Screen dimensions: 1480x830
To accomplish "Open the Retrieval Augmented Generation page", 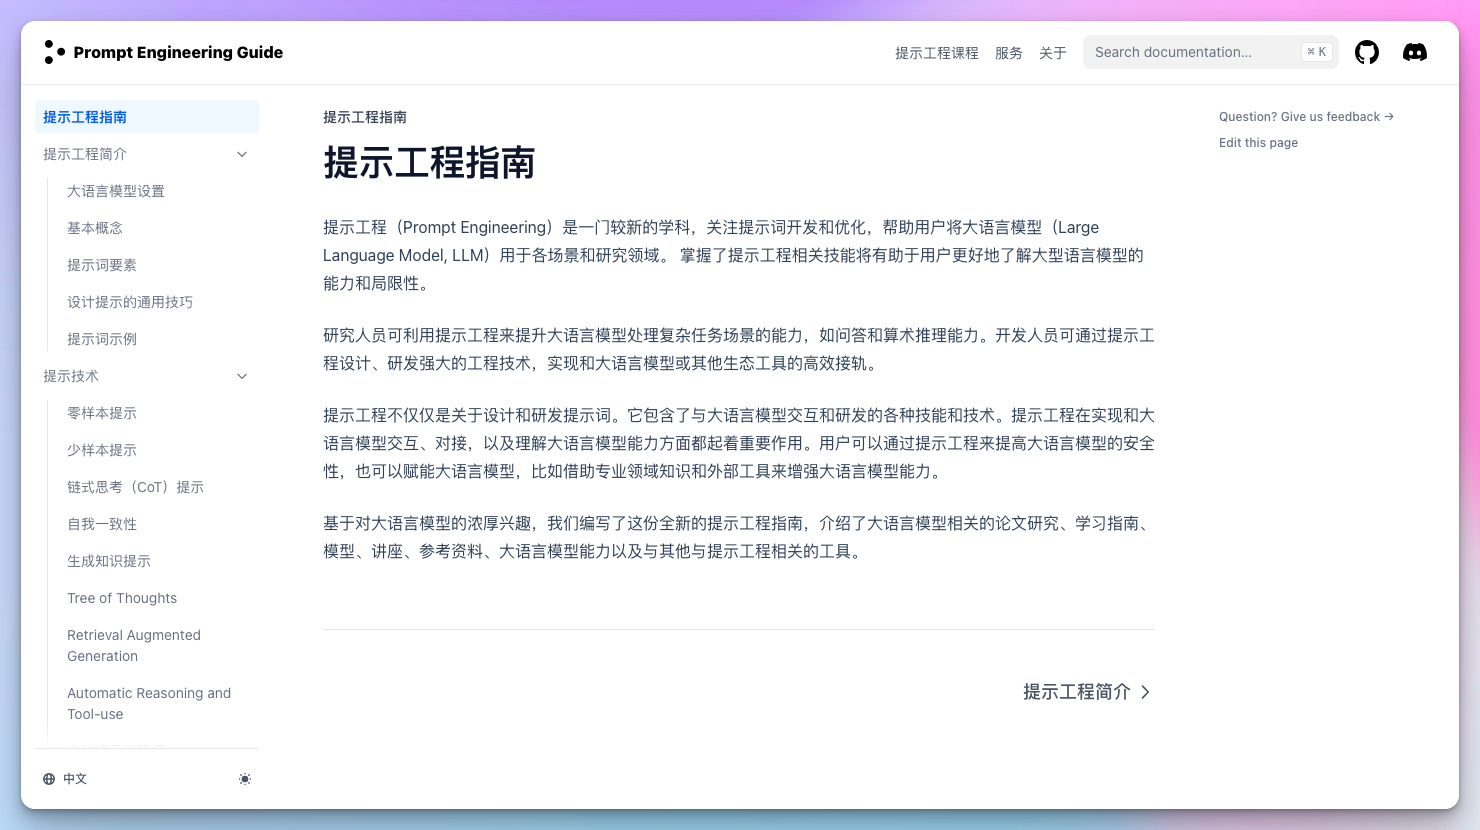I will 134,645.
